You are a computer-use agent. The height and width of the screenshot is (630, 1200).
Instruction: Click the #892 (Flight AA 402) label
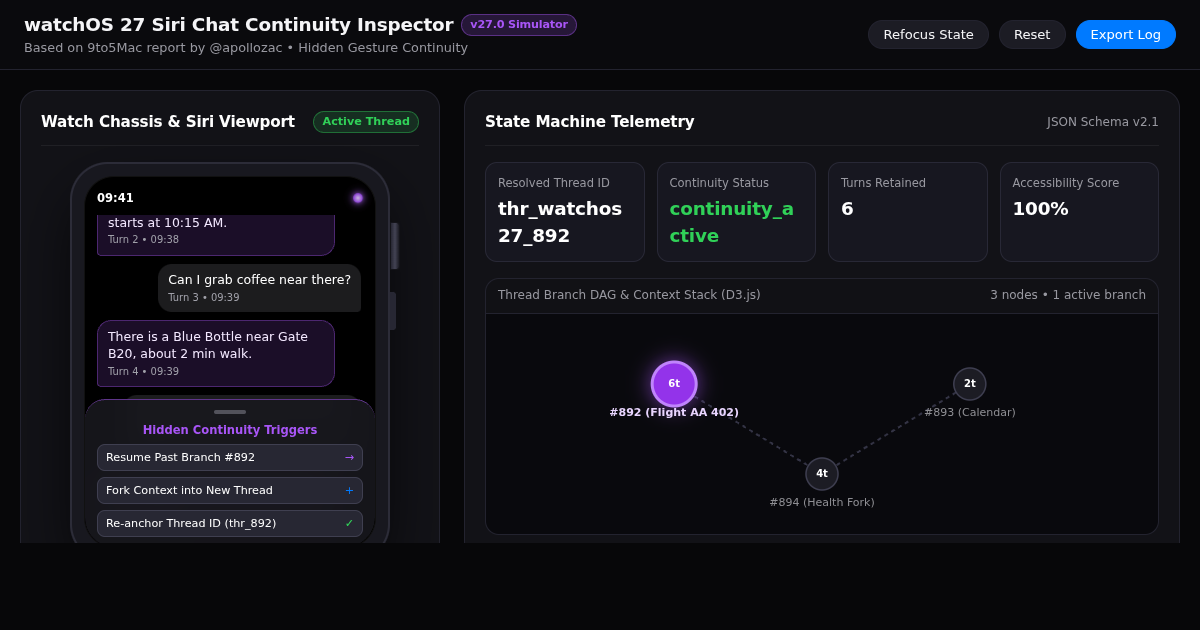point(674,413)
